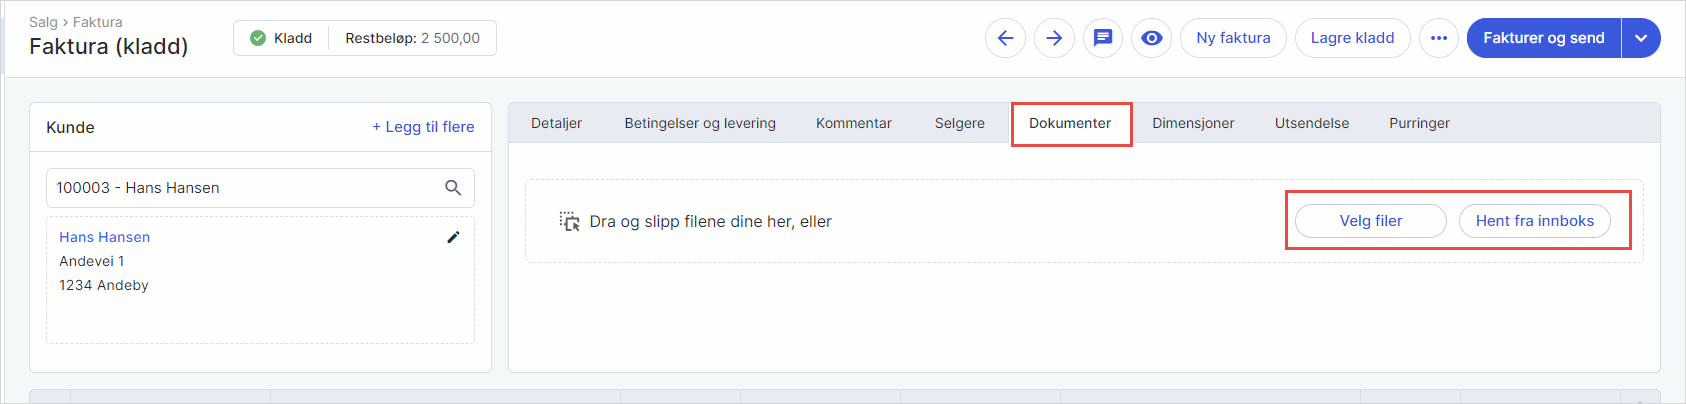Go to next invoice with right arrow
The height and width of the screenshot is (404, 1686).
pos(1054,38)
